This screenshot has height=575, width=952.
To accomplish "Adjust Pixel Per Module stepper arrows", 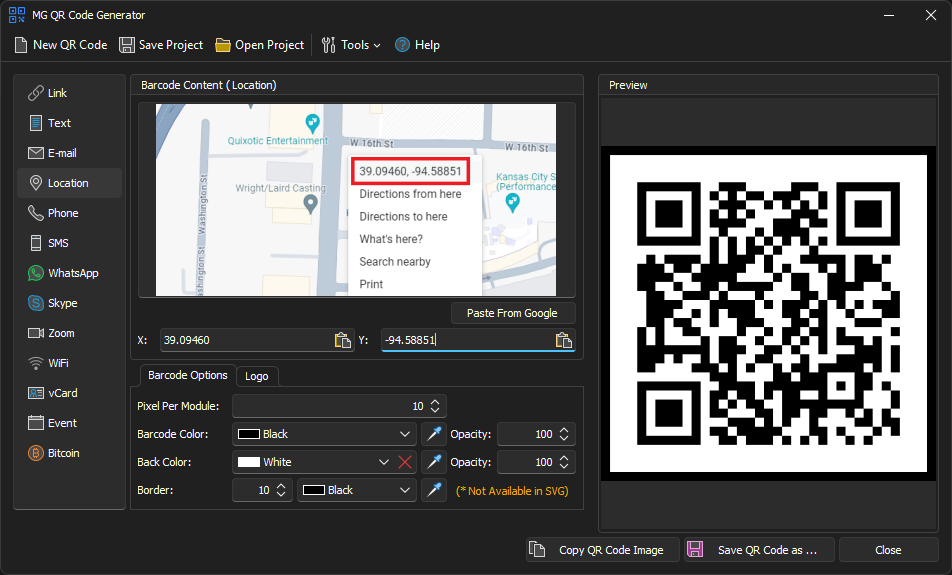I will tap(435, 406).
